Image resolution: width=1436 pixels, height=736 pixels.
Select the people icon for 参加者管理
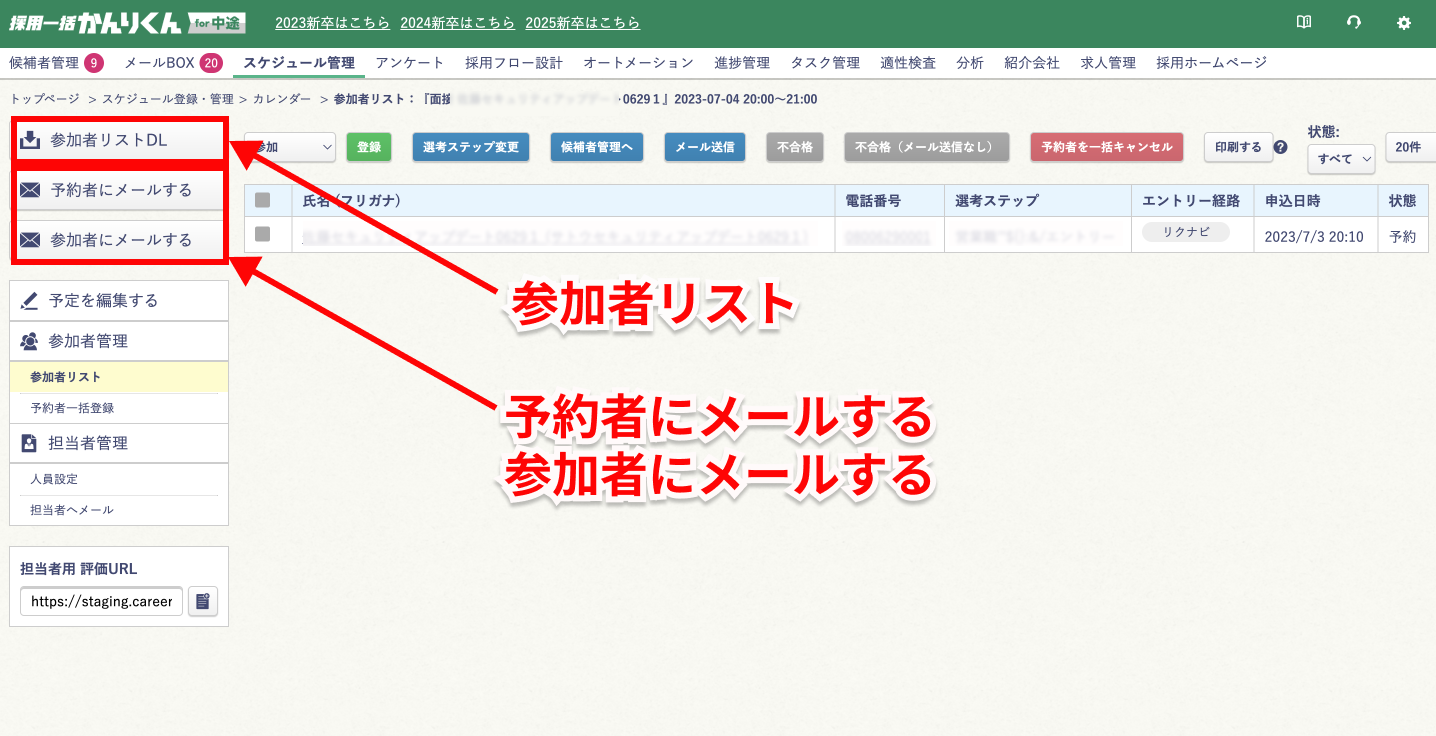coord(32,341)
